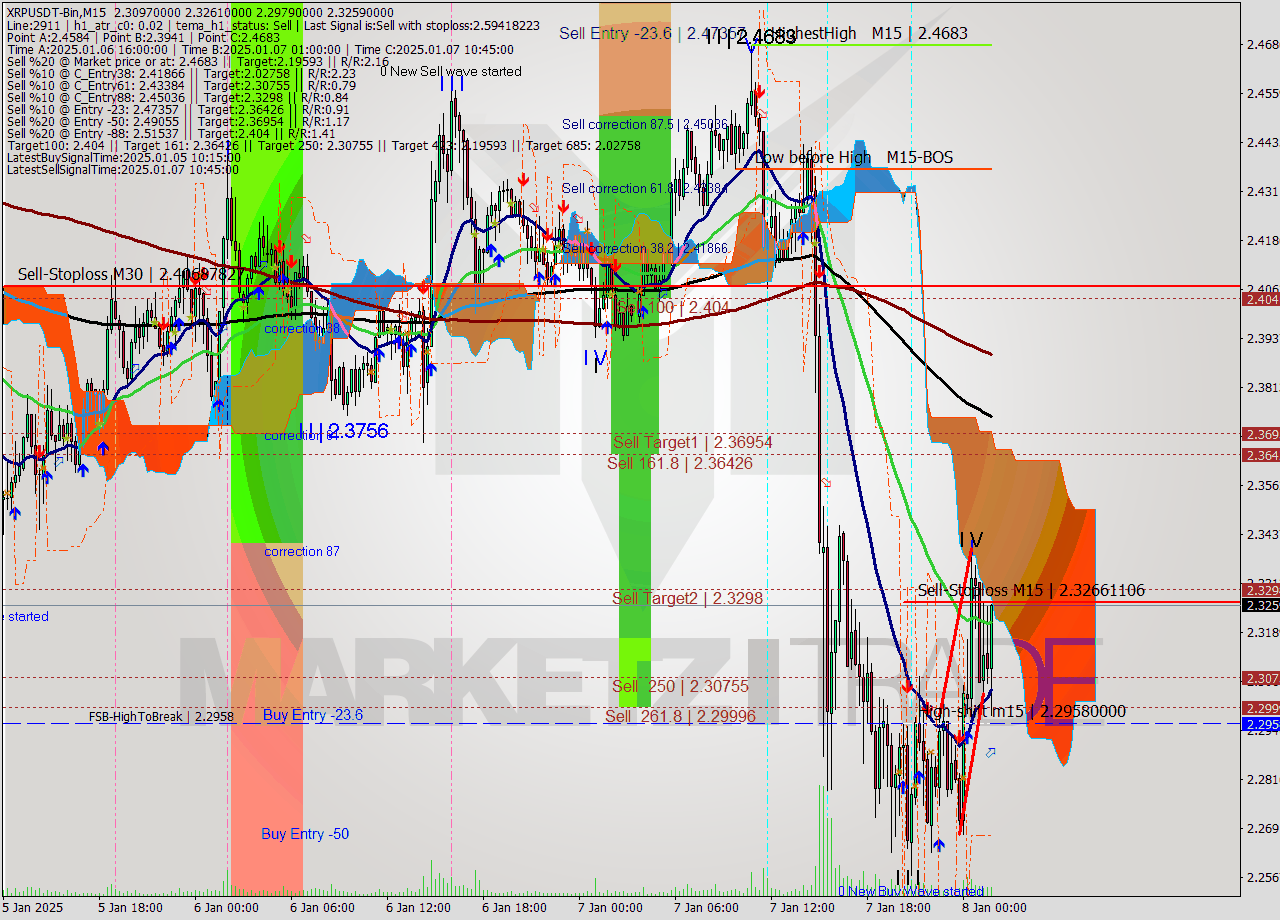Click the '0 New Sell wave started' label
1280x920 pixels.
(x=451, y=71)
